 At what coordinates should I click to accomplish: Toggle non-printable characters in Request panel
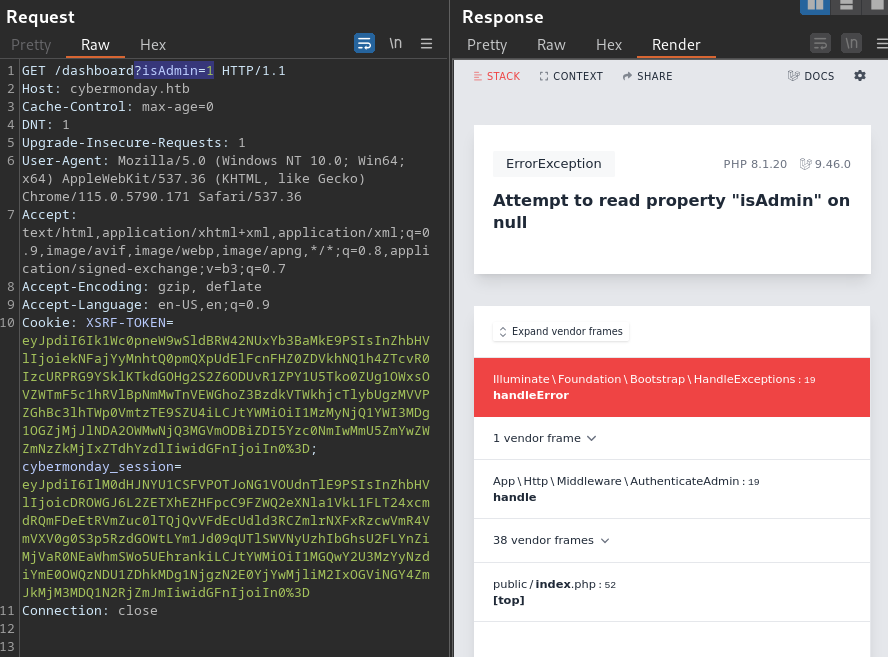pyautogui.click(x=396, y=44)
